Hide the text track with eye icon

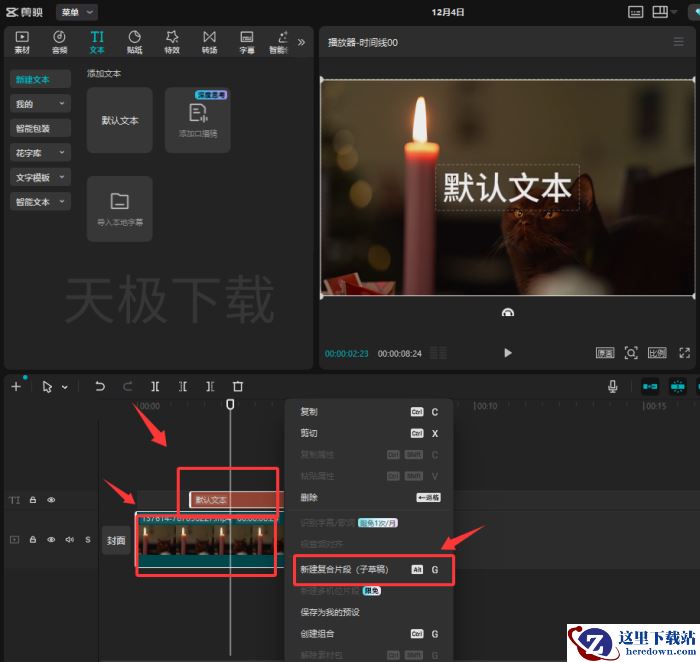point(51,500)
